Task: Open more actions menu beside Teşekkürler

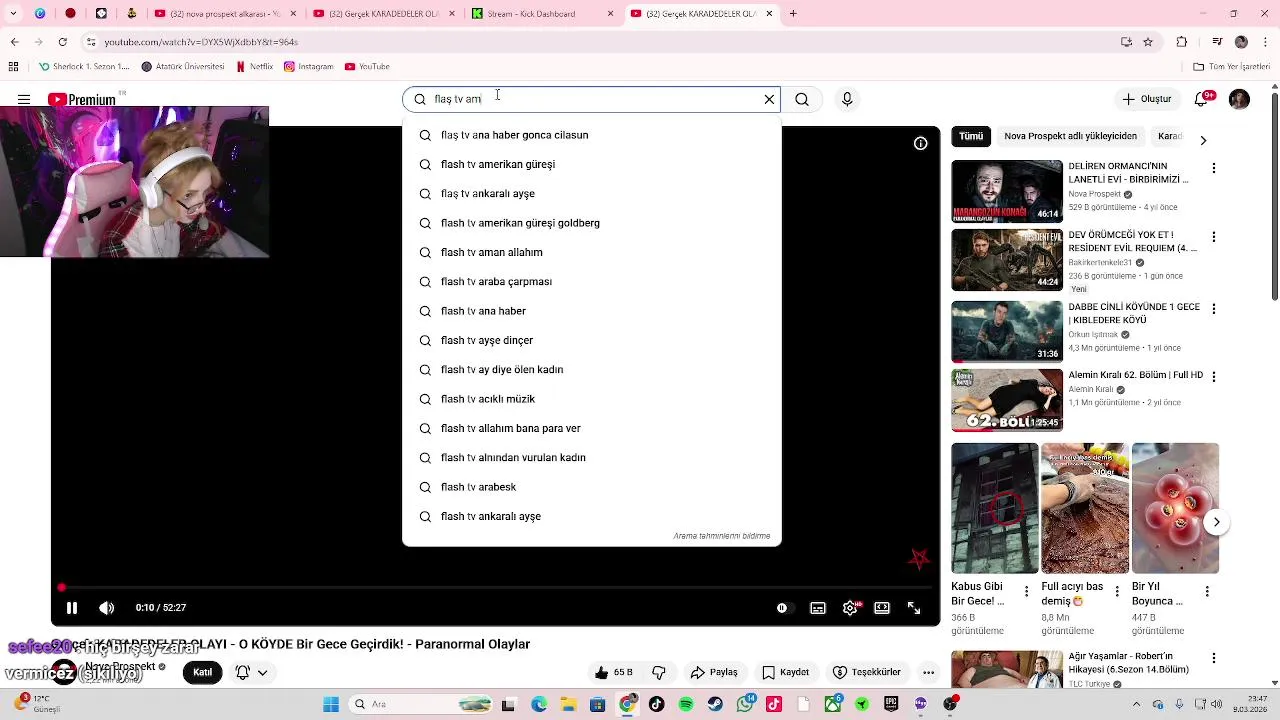Action: pos(929,672)
